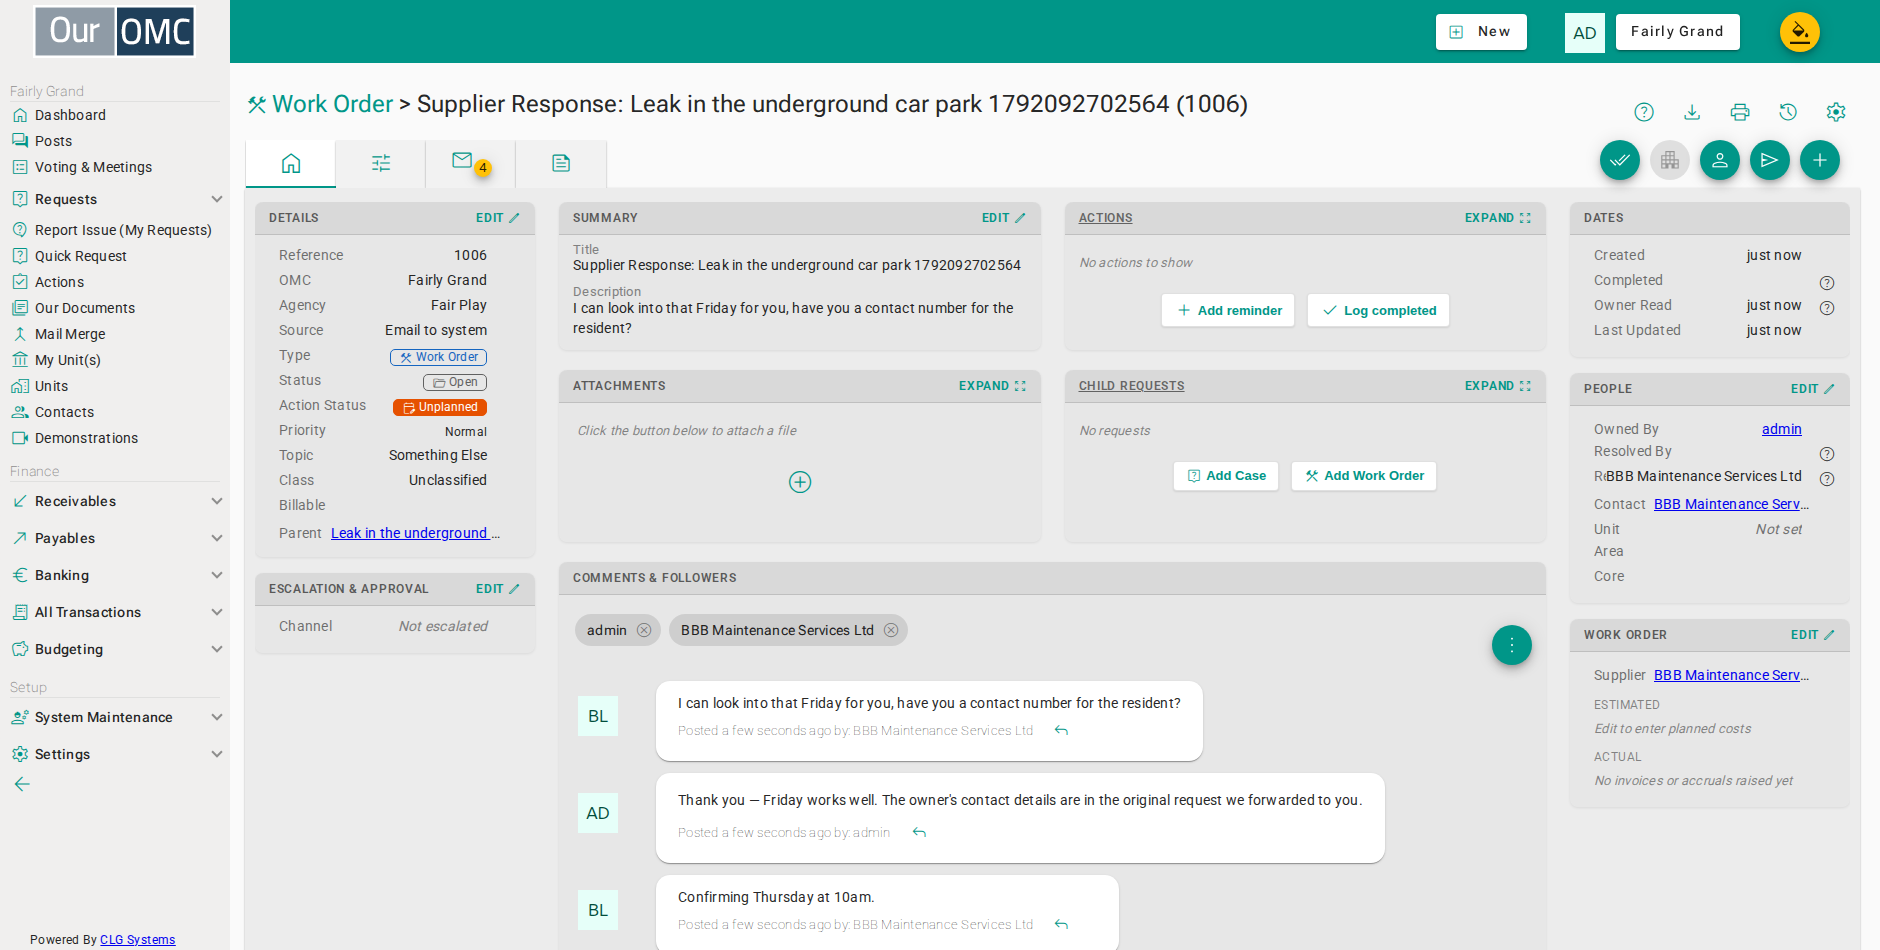Click the print icon

pyautogui.click(x=1740, y=112)
